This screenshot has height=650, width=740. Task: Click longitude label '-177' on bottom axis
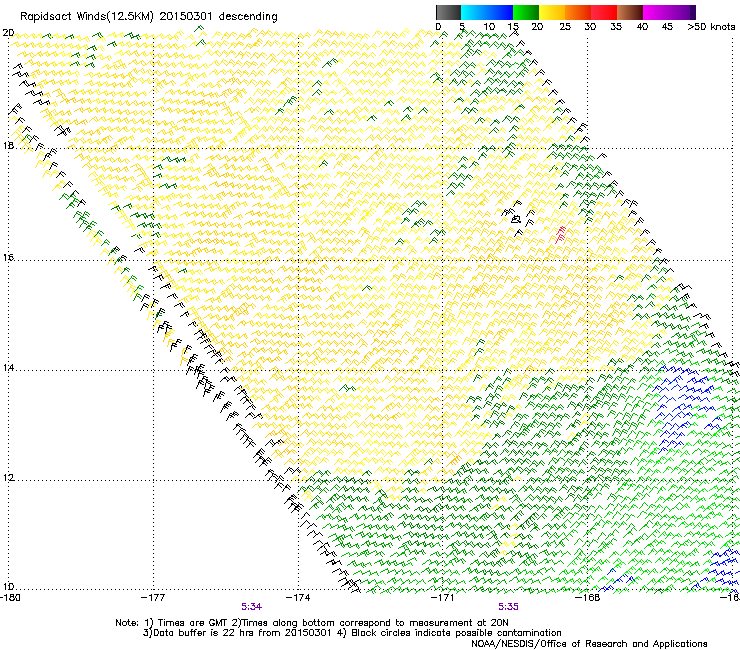pyautogui.click(x=153, y=598)
